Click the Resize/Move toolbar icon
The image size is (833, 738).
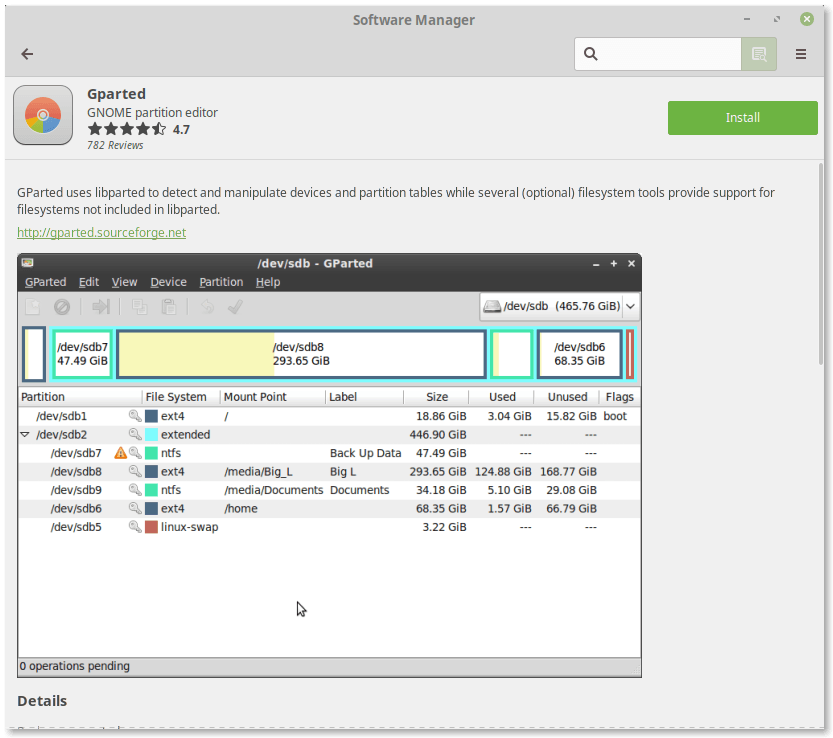tap(100, 307)
